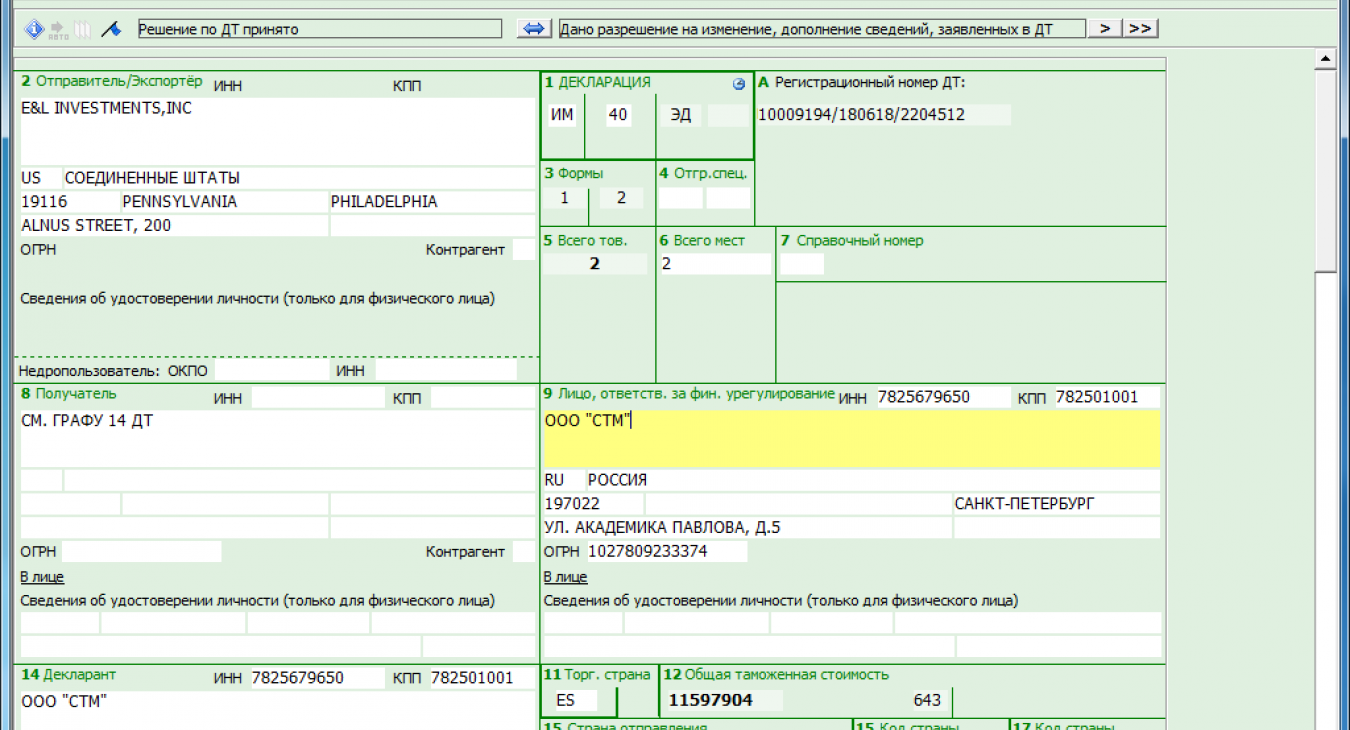This screenshot has height=730, width=1350.
Task: Click the blue double-arrow swap button
Action: point(535,29)
